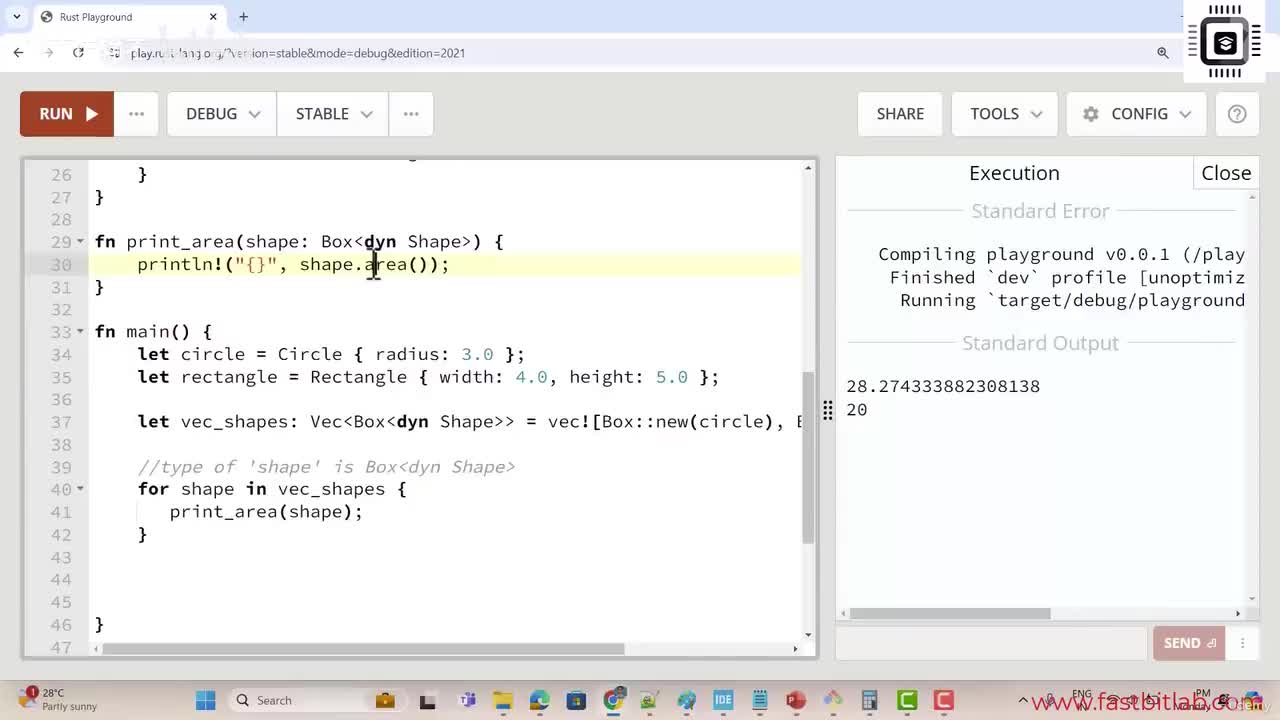This screenshot has height=720, width=1280.
Task: Open the STABLE channel dropdown
Action: click(333, 114)
